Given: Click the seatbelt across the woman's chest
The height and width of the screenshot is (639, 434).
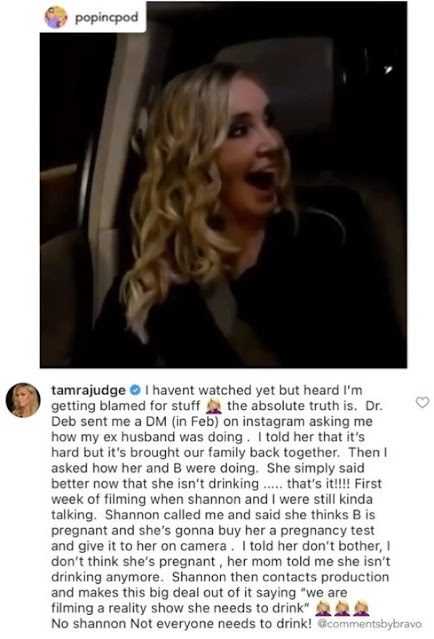Looking at the screenshot, I should 223,310.
